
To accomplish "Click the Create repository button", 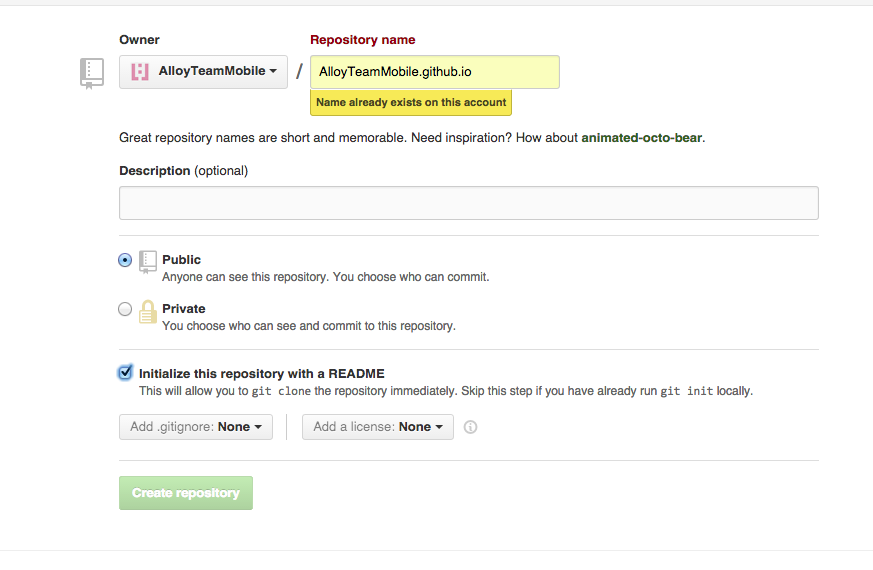I will click(186, 493).
